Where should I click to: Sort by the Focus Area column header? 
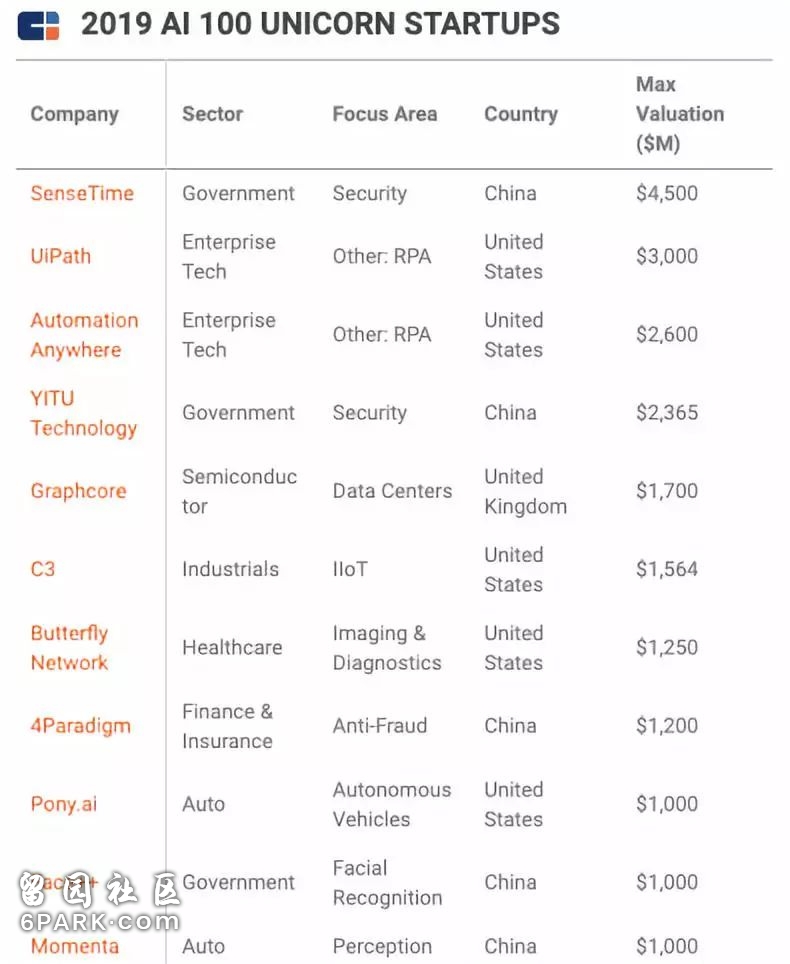point(385,114)
